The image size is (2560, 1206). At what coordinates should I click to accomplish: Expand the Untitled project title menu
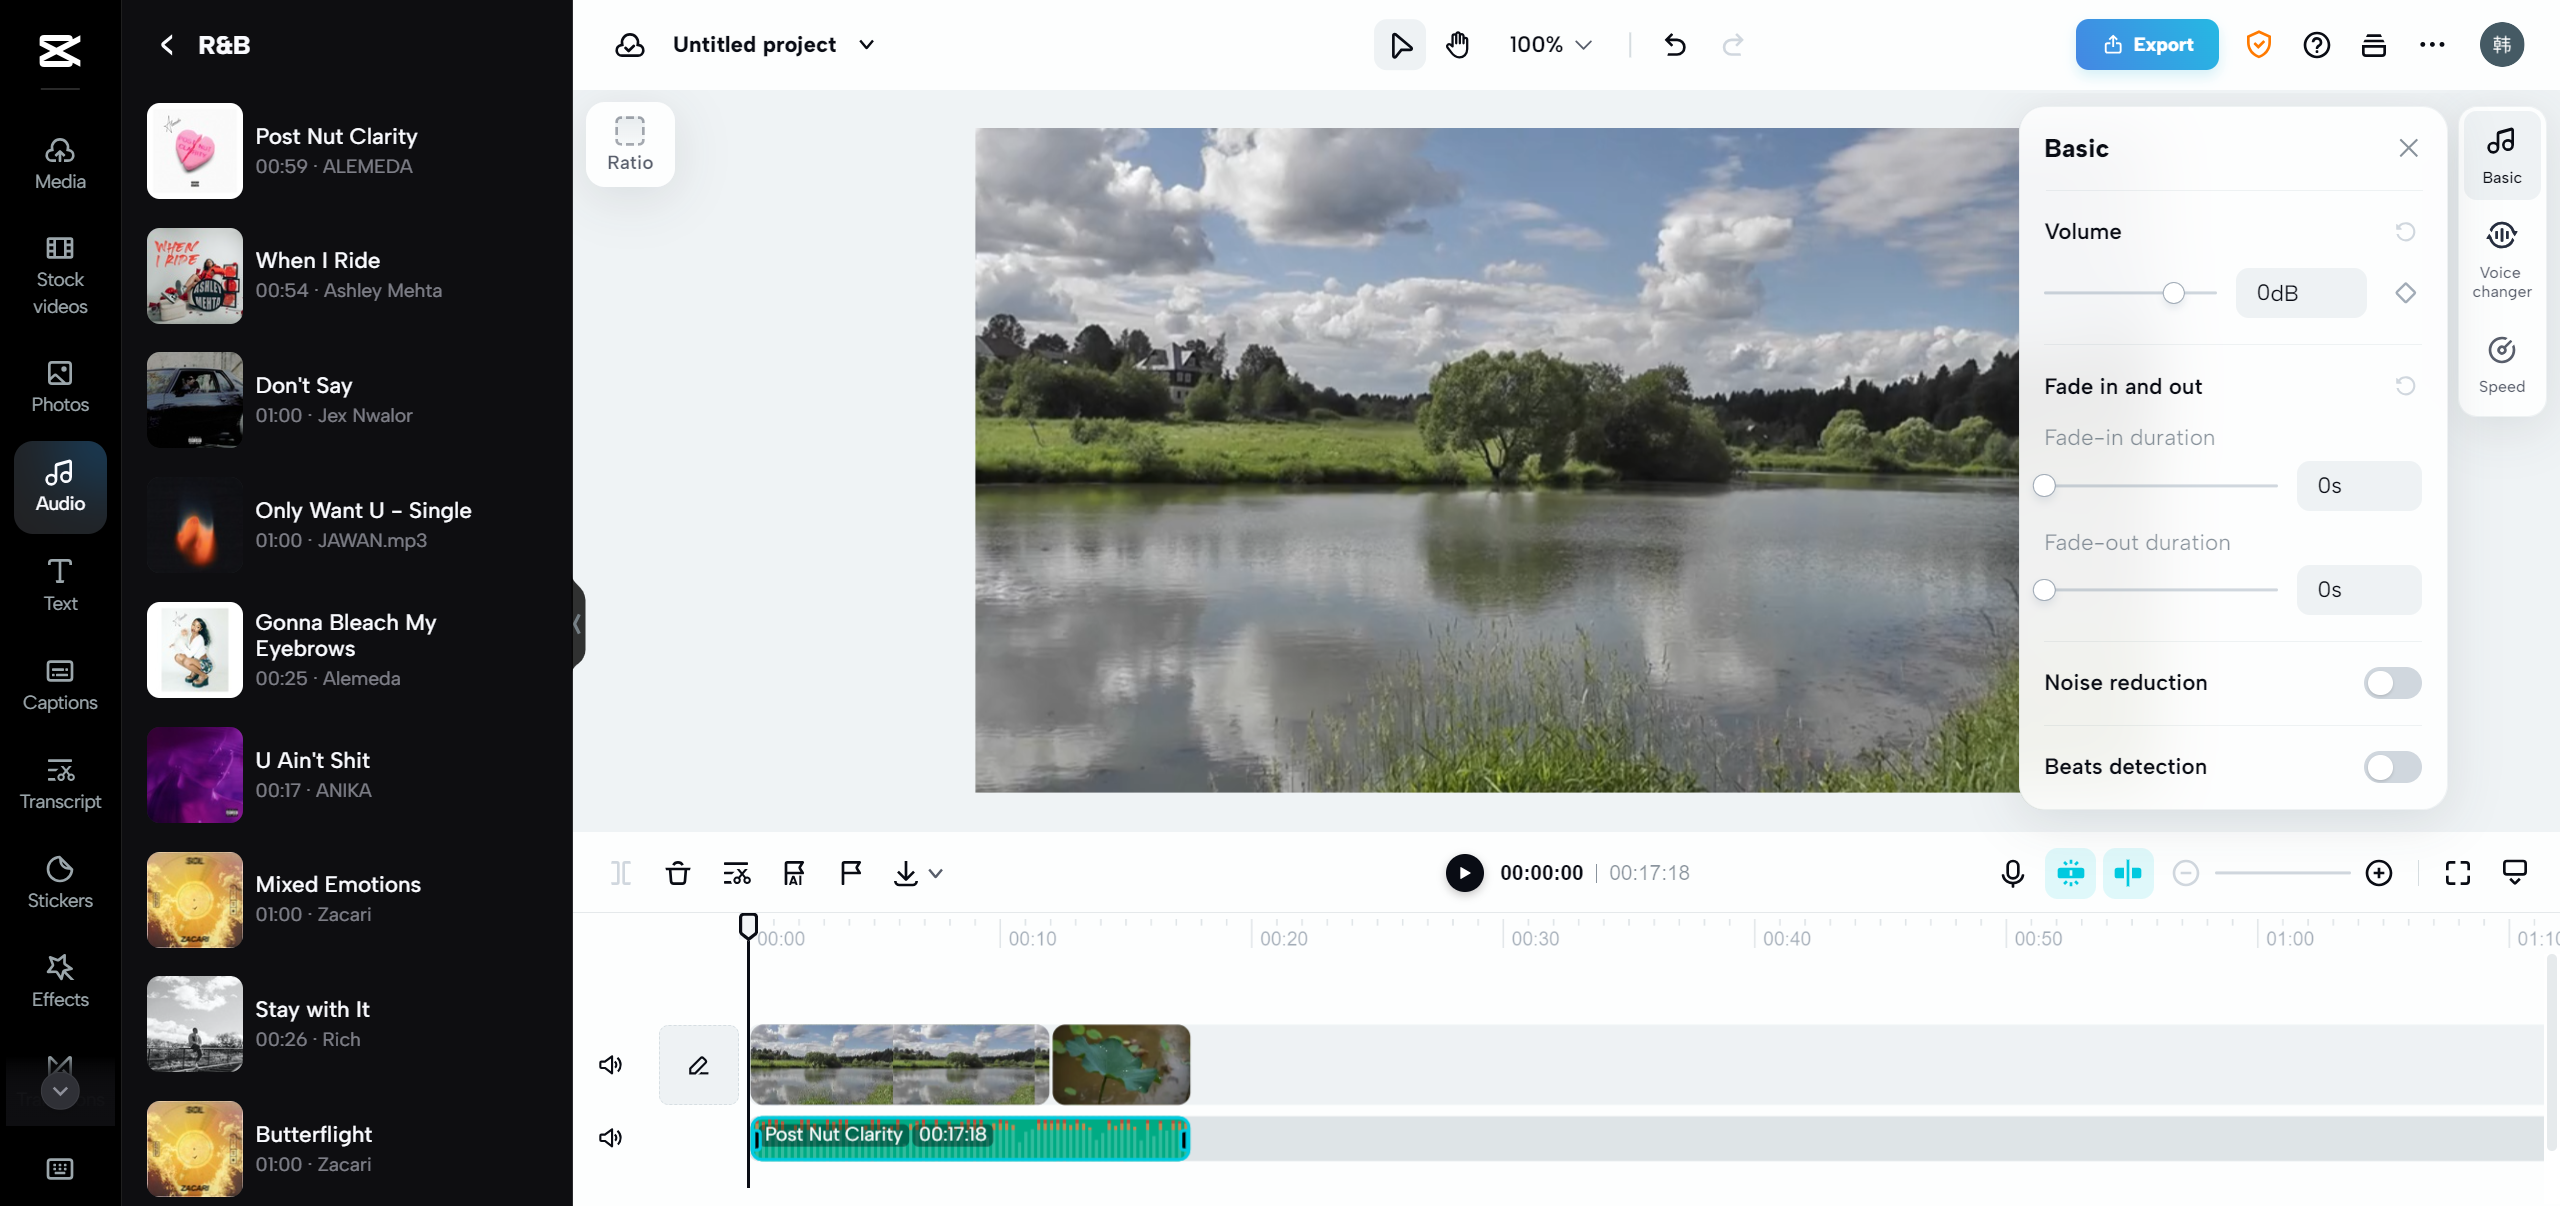866,44
